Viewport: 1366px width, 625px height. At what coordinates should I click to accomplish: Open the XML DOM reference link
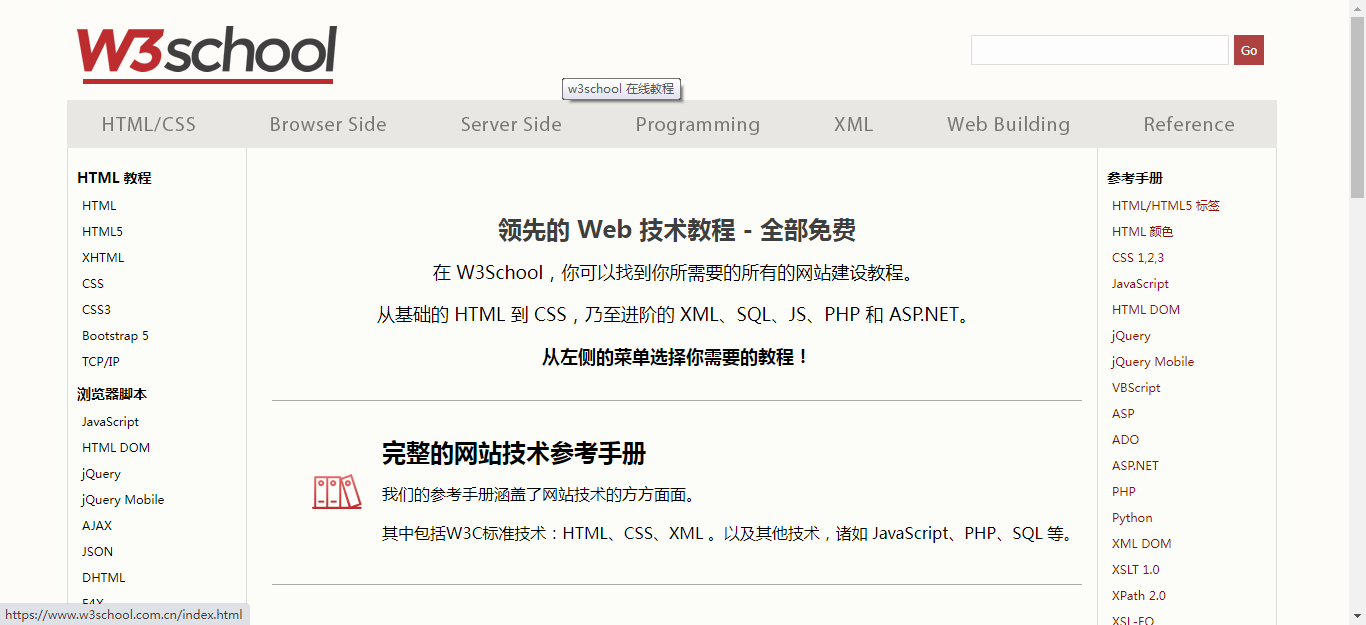[1141, 543]
